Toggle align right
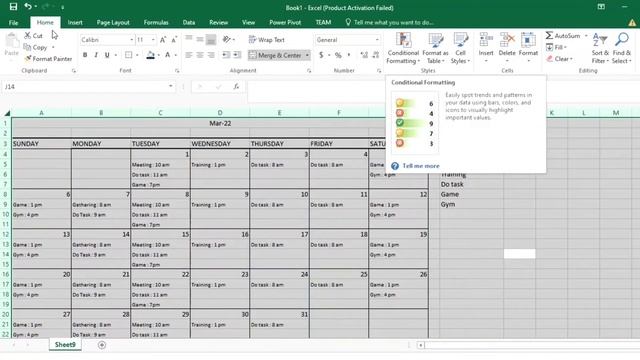 pyautogui.click(x=211, y=55)
